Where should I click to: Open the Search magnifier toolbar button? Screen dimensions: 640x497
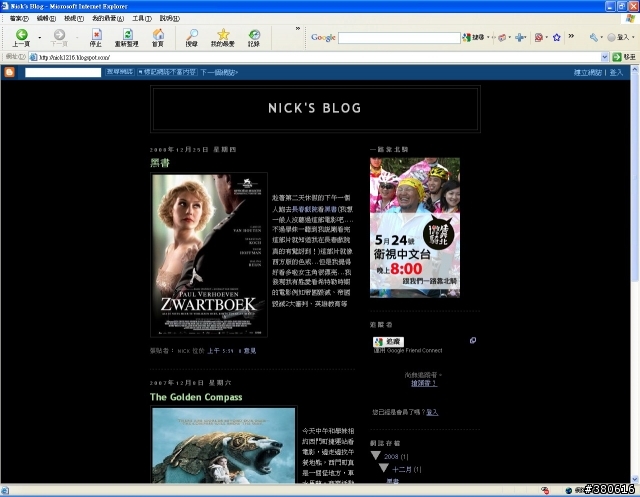(x=192, y=38)
